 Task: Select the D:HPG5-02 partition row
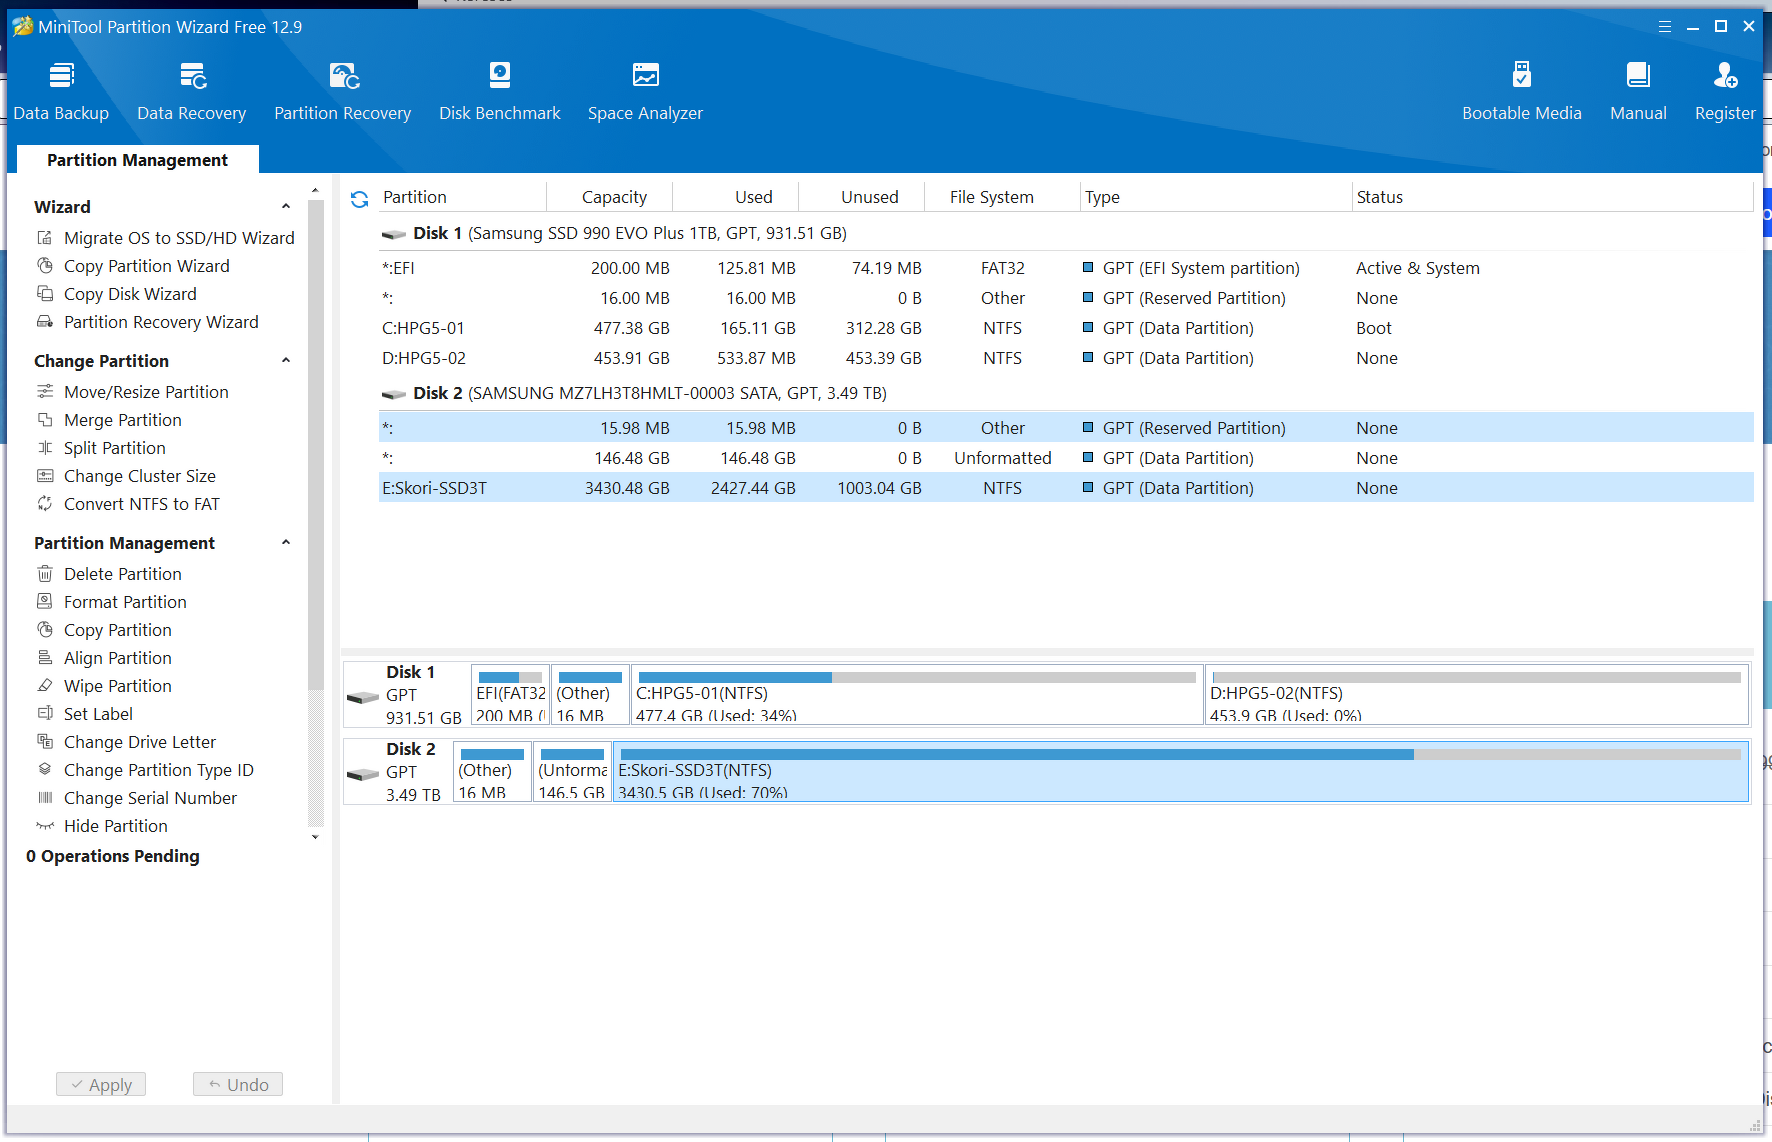(1066, 358)
